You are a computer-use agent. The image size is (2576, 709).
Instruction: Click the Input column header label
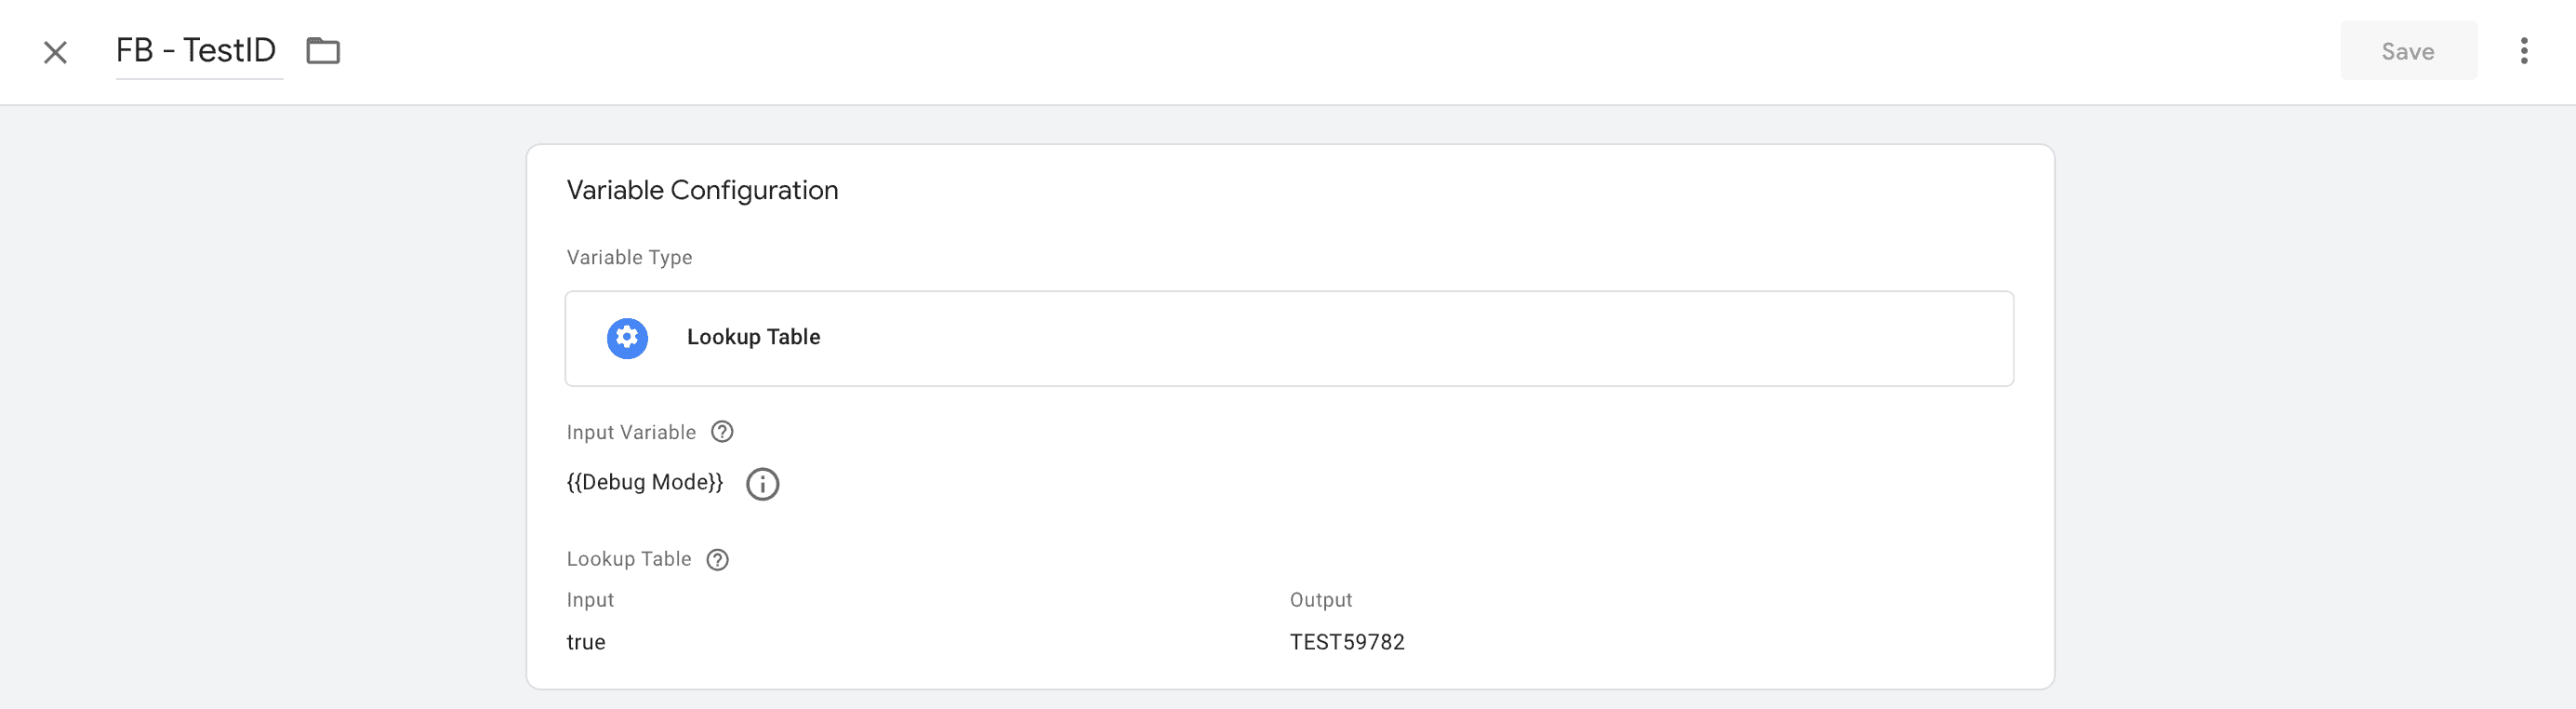(x=590, y=600)
